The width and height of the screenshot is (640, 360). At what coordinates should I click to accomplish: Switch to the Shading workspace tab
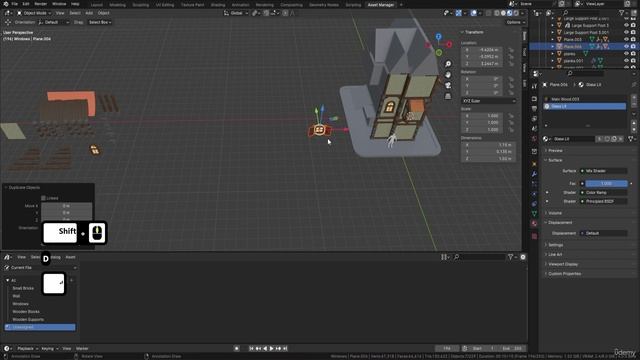coord(218,5)
